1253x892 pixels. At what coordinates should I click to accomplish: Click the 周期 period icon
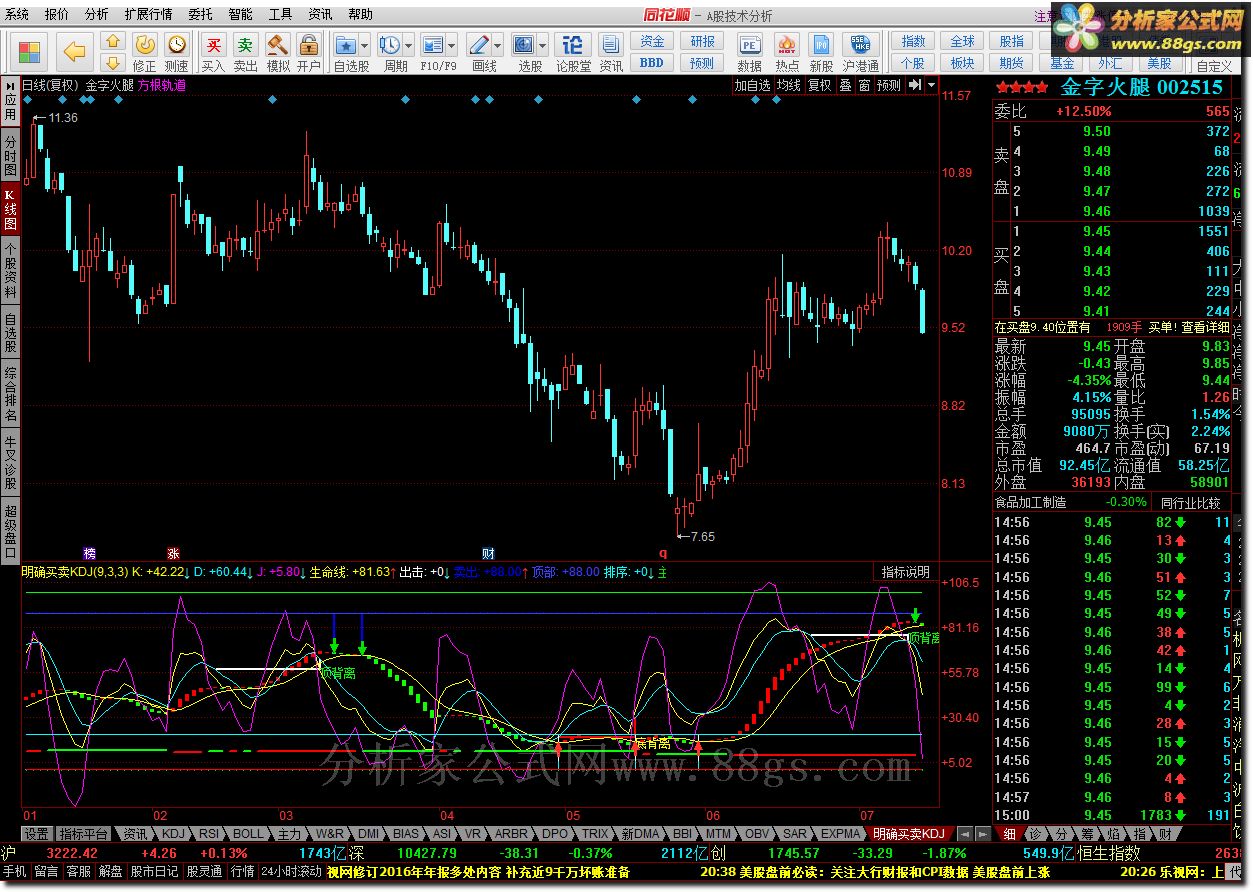tap(390, 45)
